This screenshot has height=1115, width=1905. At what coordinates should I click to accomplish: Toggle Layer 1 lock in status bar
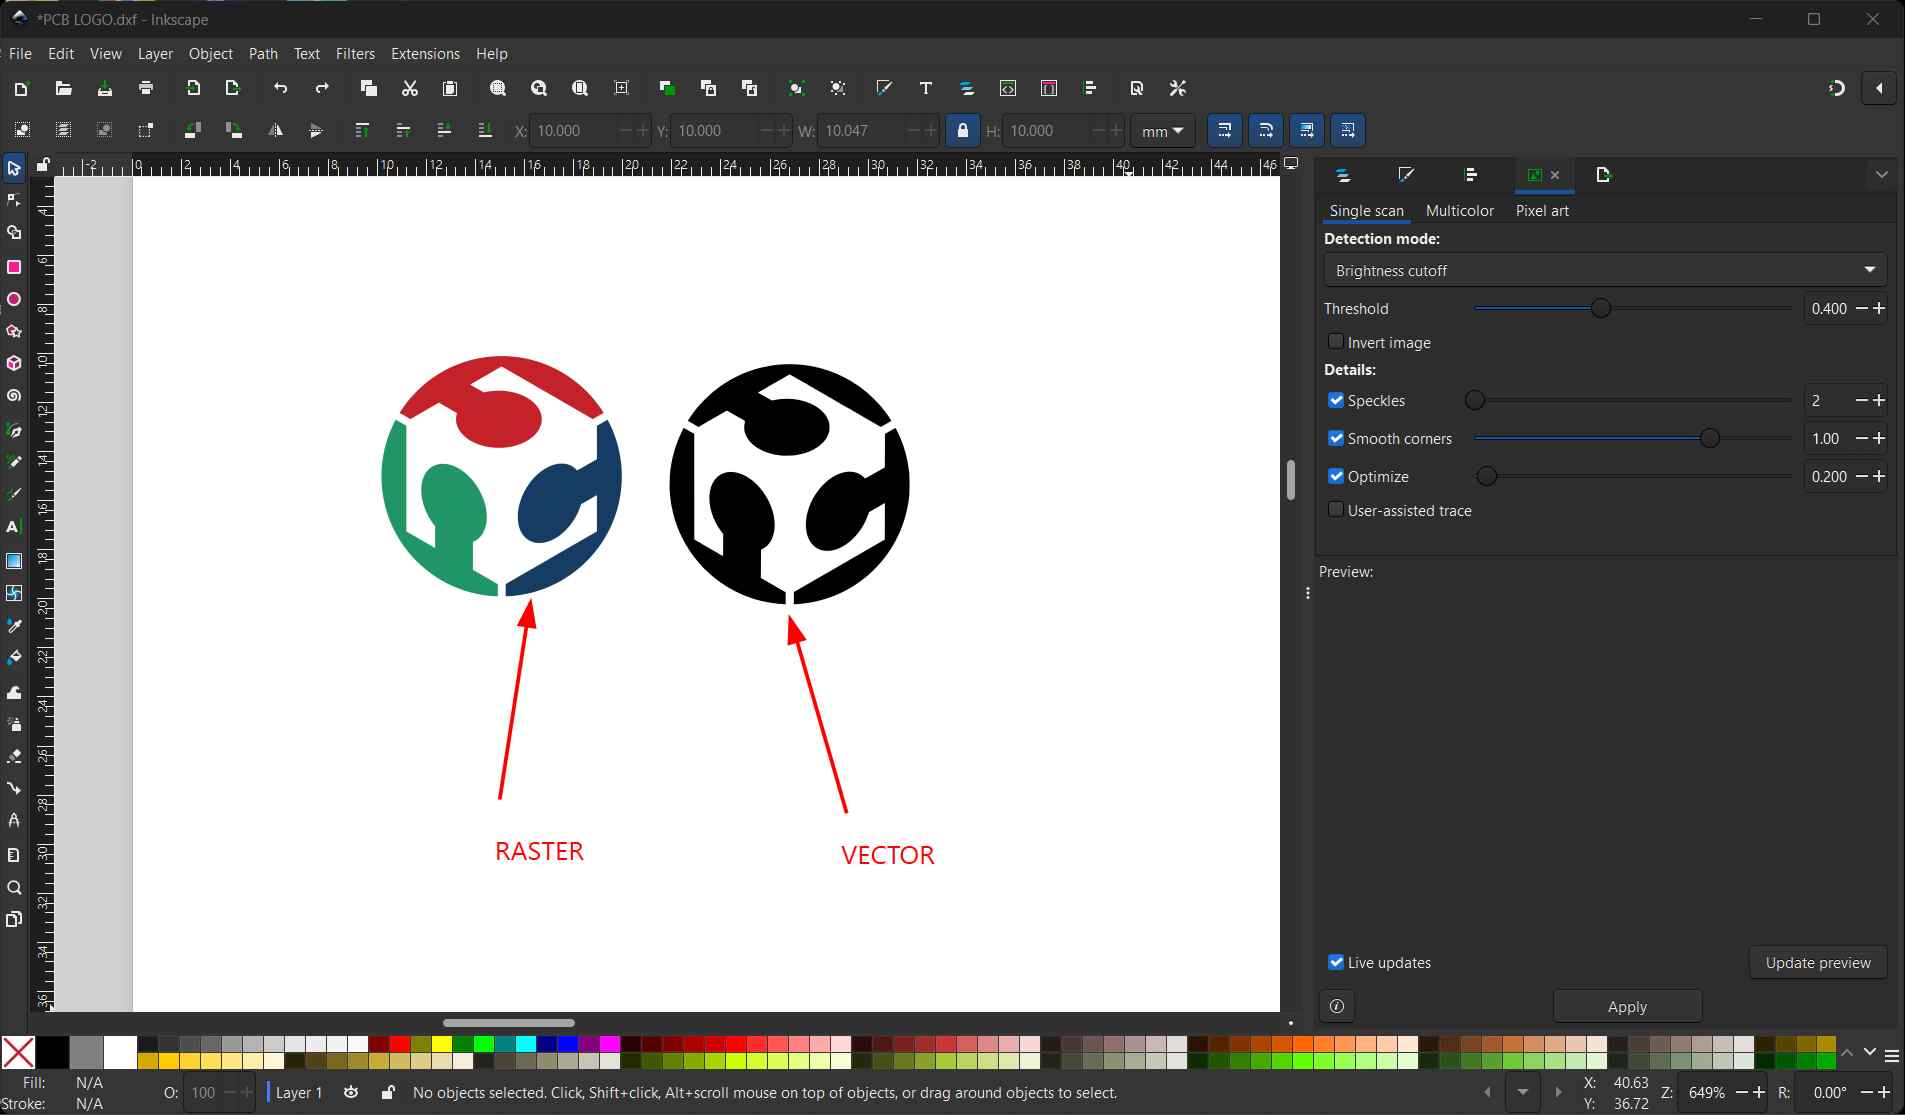388,1092
